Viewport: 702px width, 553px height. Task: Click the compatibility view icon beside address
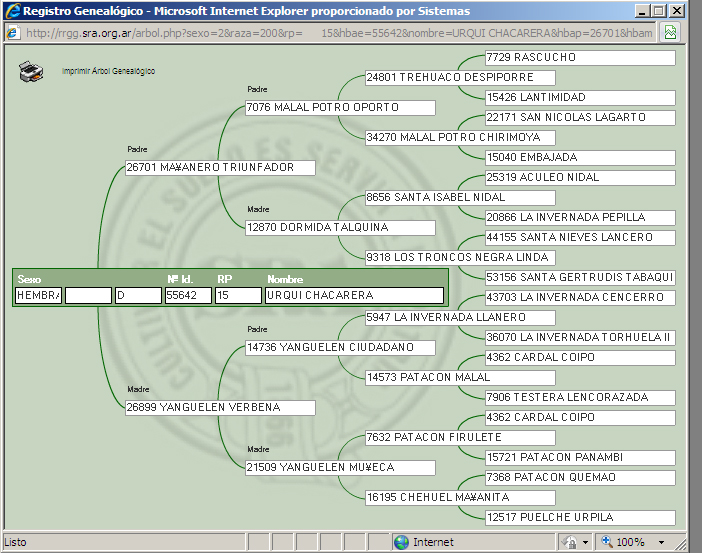[670, 32]
